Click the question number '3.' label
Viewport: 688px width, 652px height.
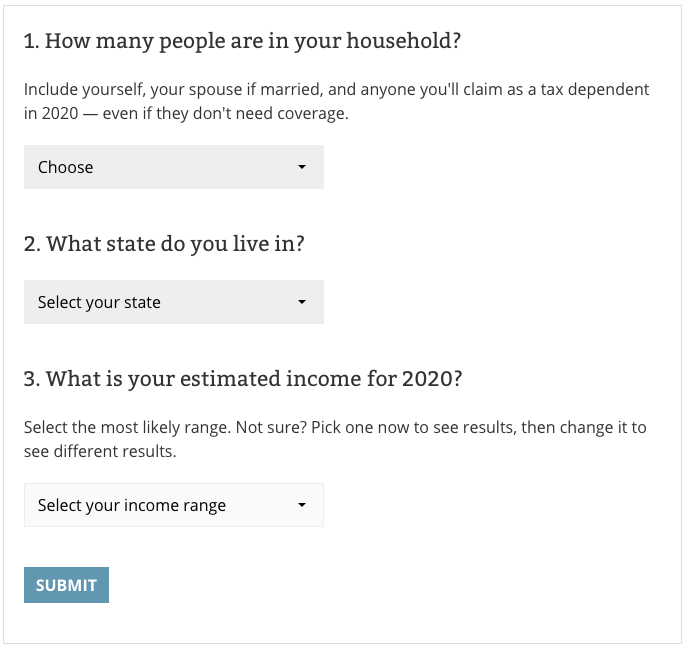coord(32,379)
